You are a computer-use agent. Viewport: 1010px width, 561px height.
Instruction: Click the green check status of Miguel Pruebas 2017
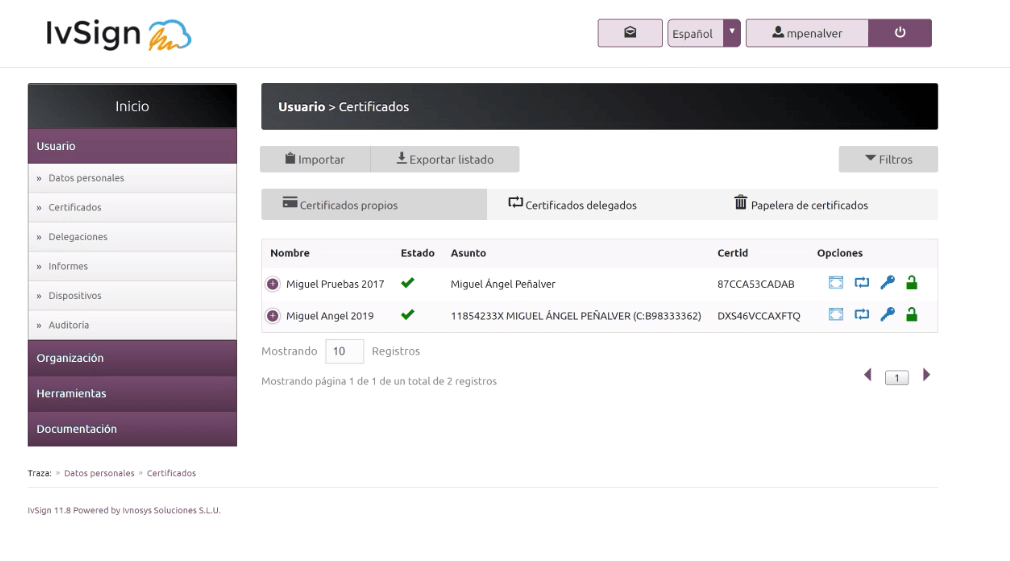coord(408,283)
